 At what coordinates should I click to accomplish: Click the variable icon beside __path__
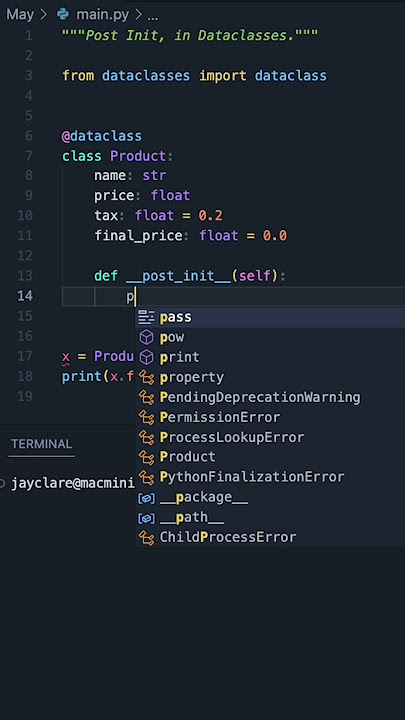pos(146,518)
